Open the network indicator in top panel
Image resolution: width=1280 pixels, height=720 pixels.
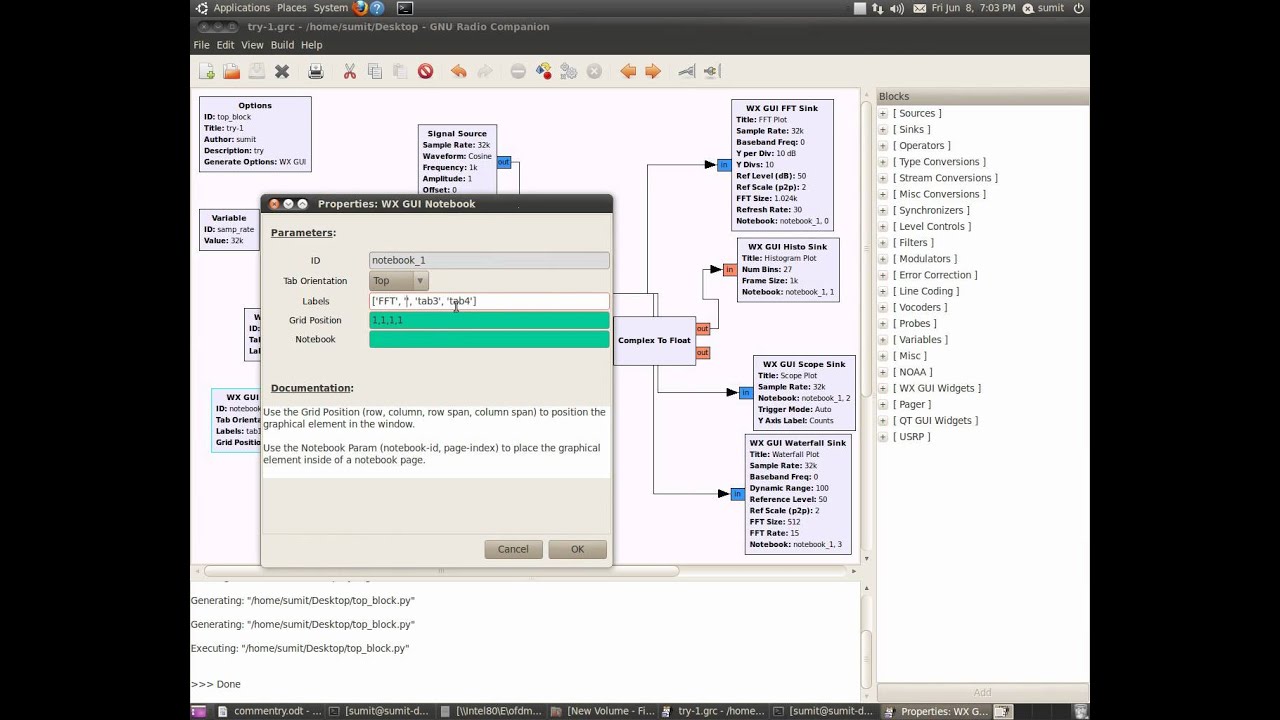click(878, 8)
